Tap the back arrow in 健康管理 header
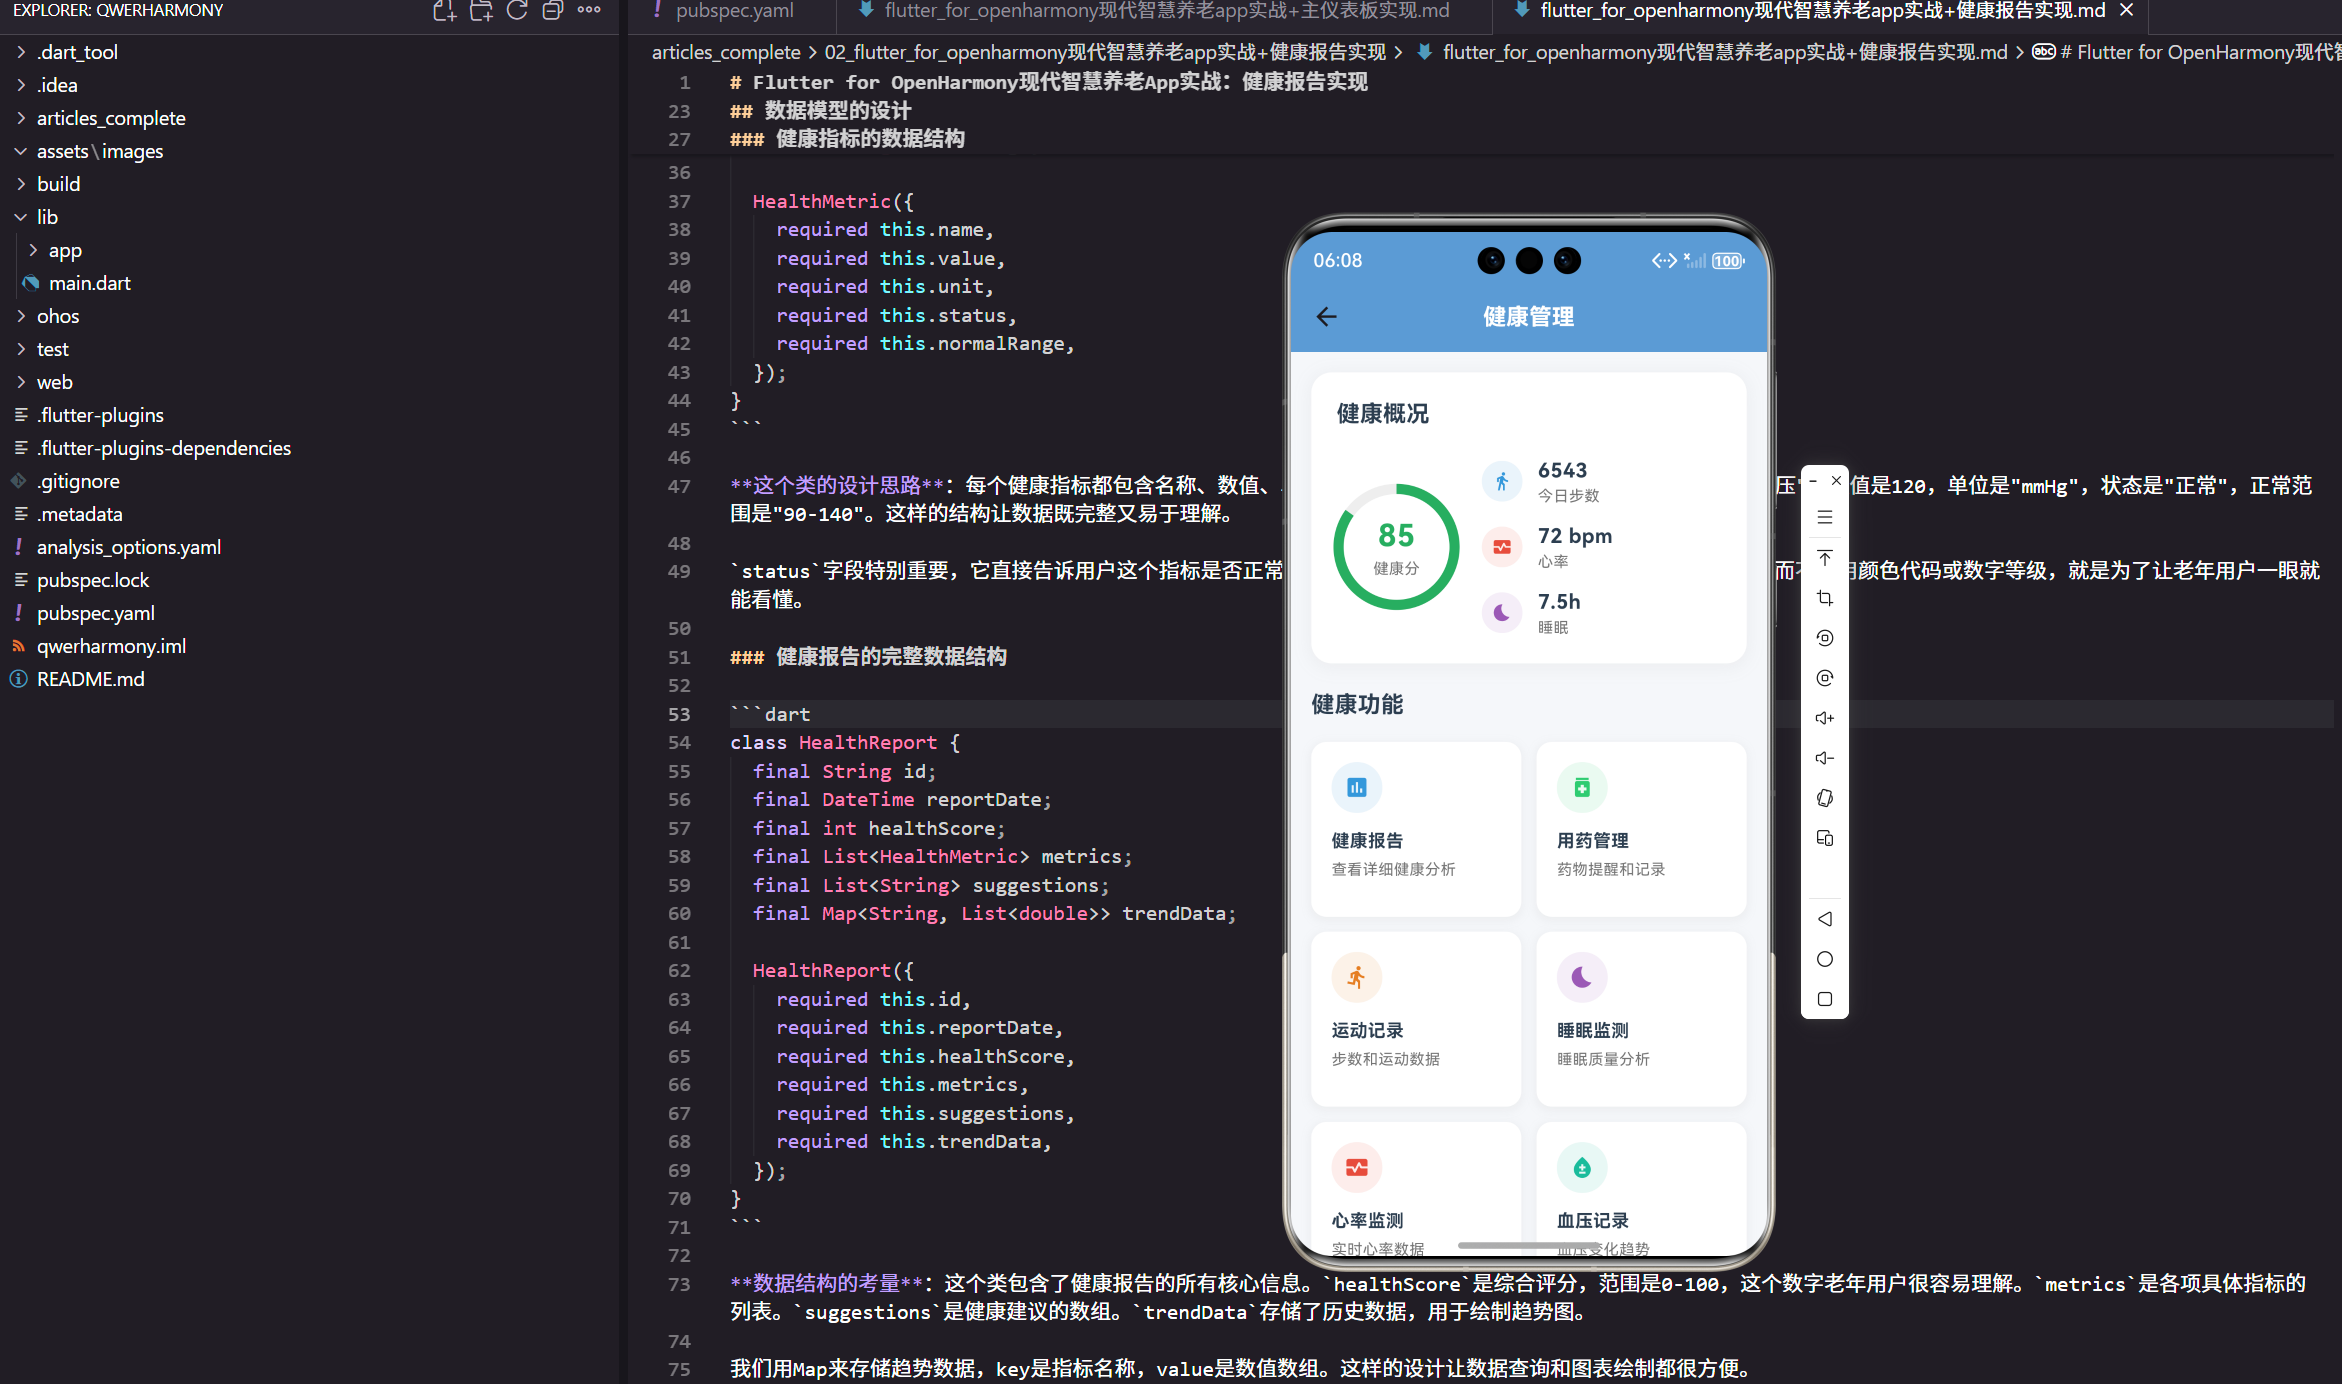Image resolution: width=2342 pixels, height=1384 pixels. [x=1326, y=316]
